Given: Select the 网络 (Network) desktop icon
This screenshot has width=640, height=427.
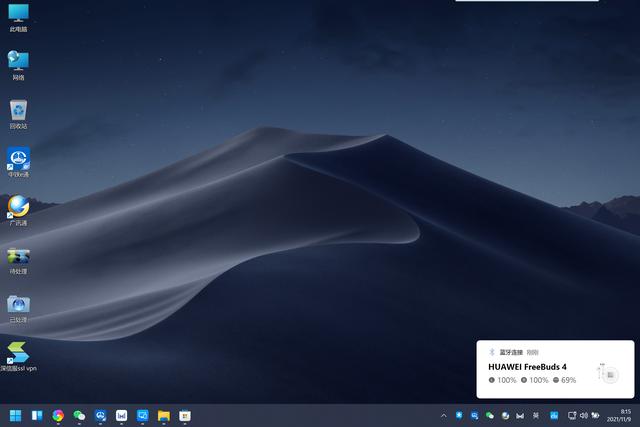Looking at the screenshot, I should click(x=18, y=65).
